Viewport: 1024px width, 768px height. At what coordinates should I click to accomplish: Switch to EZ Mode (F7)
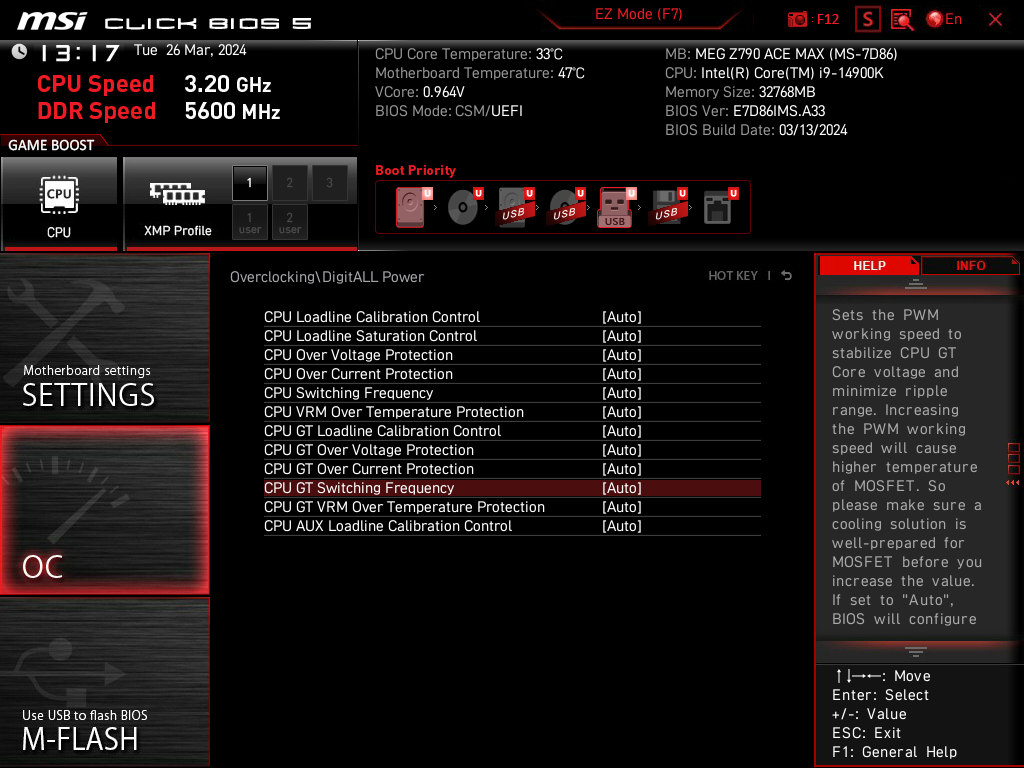(x=639, y=14)
